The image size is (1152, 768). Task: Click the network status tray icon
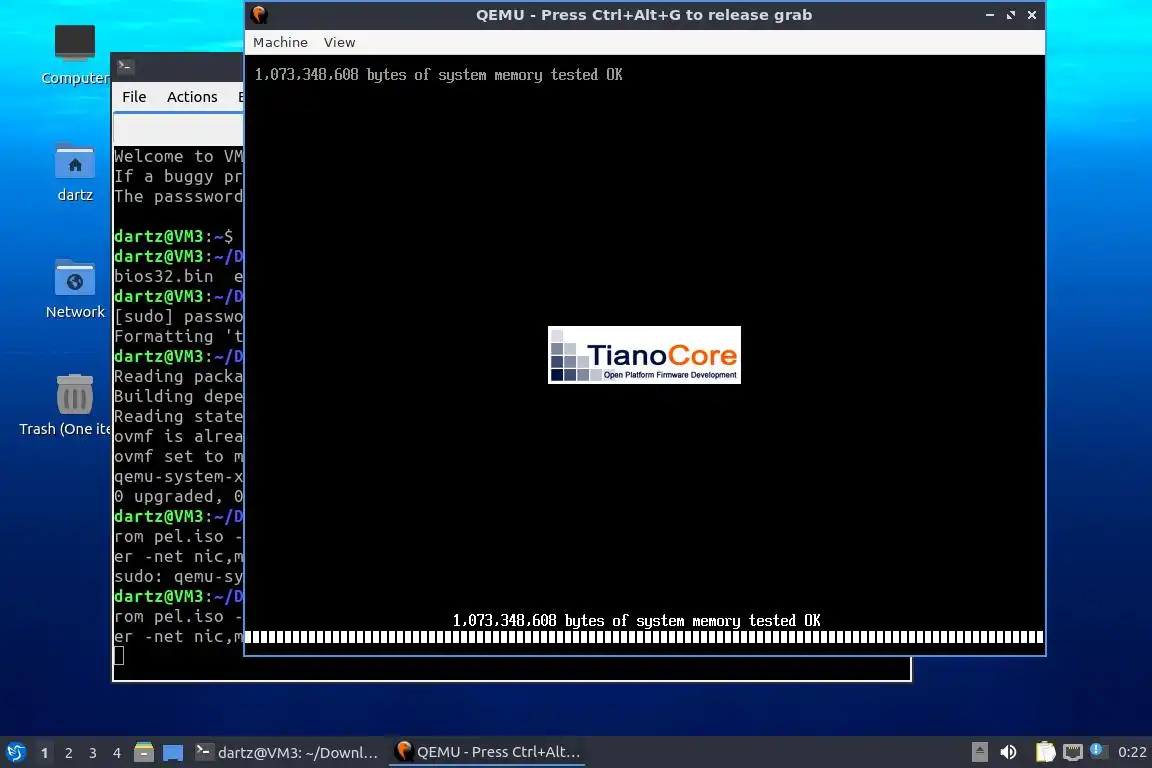coord(1073,753)
